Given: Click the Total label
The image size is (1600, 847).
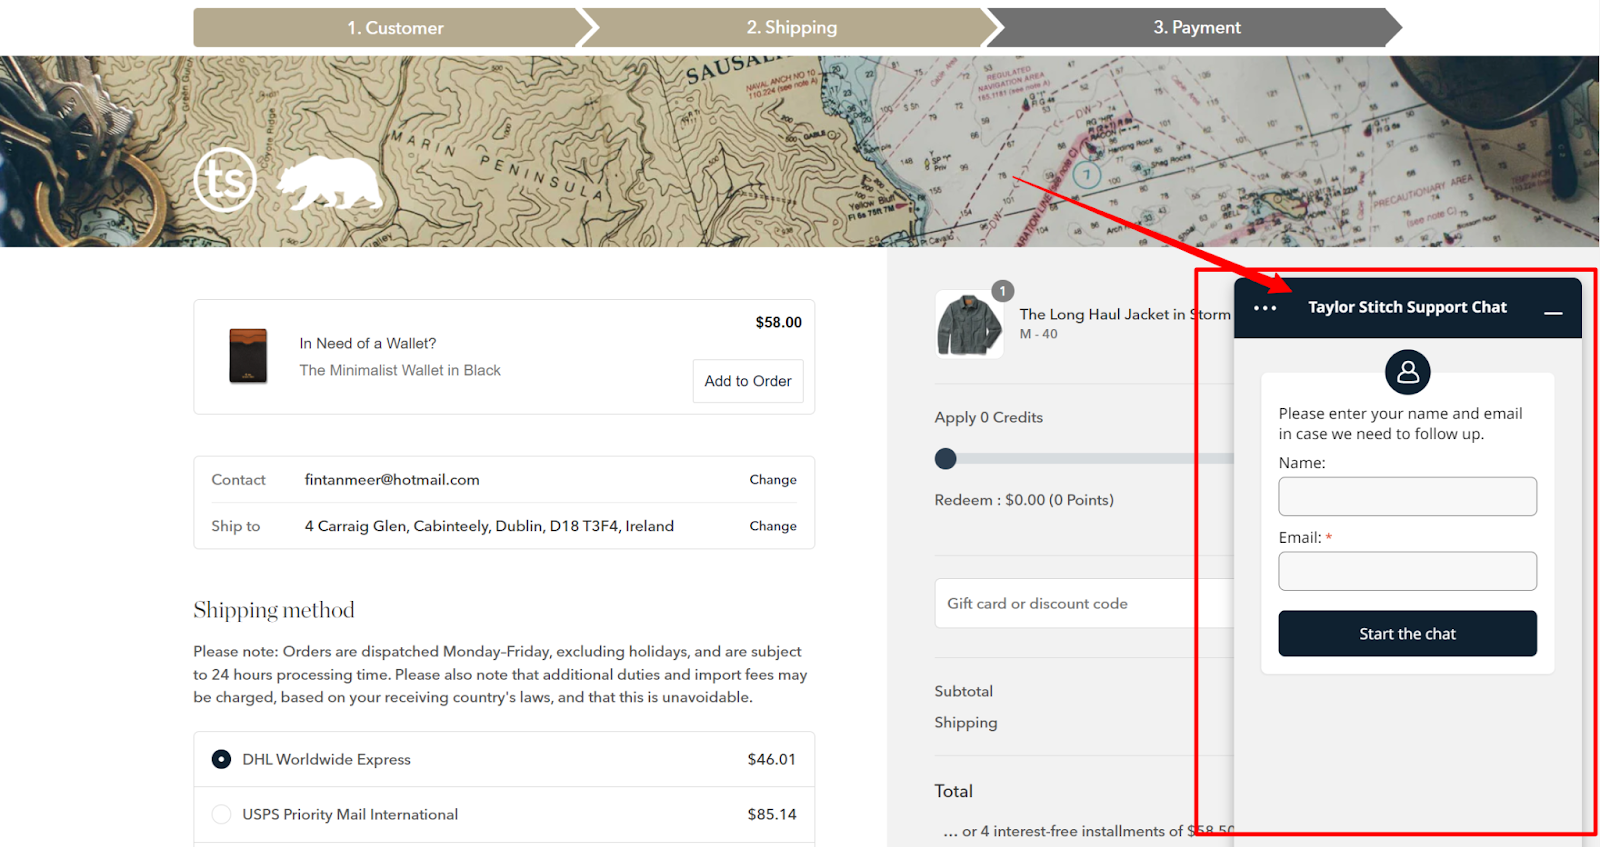Looking at the screenshot, I should pyautogui.click(x=954, y=791).
